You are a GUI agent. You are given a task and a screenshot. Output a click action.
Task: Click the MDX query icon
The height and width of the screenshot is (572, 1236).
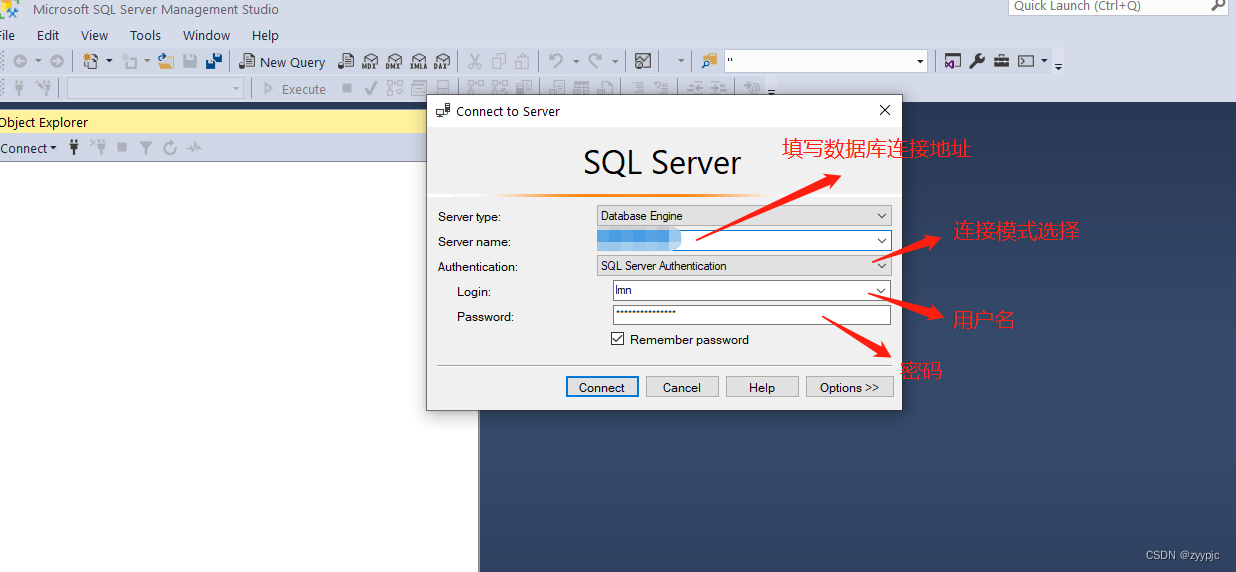(x=370, y=61)
